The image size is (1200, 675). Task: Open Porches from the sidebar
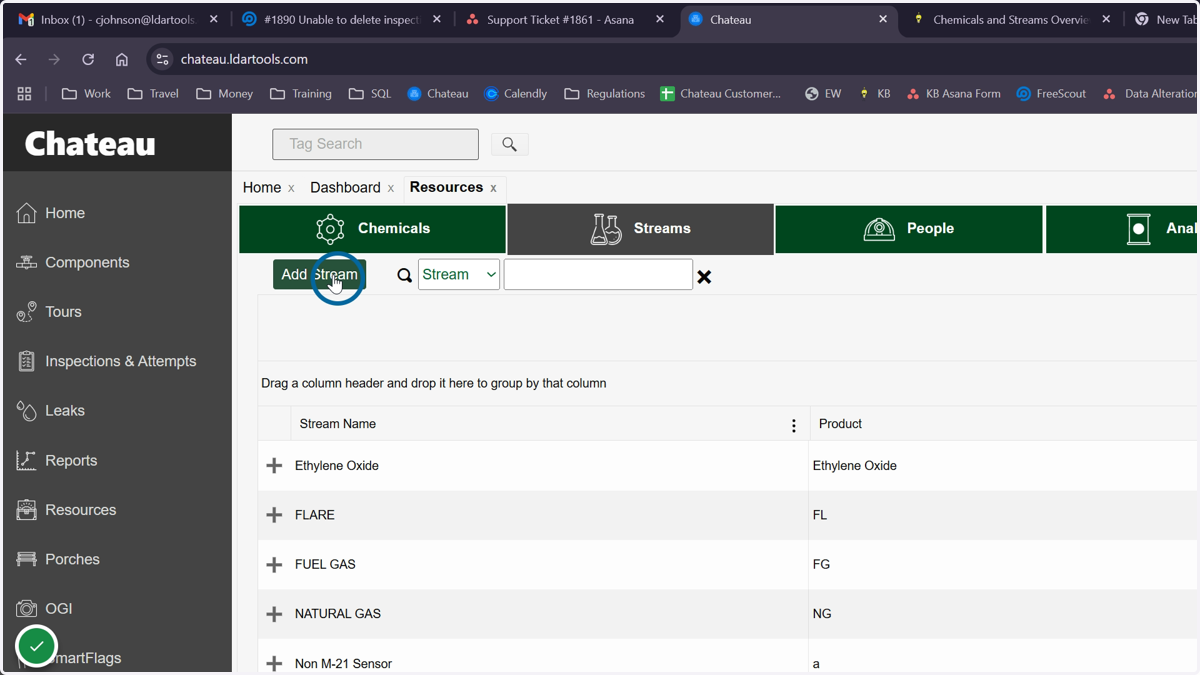[72, 559]
